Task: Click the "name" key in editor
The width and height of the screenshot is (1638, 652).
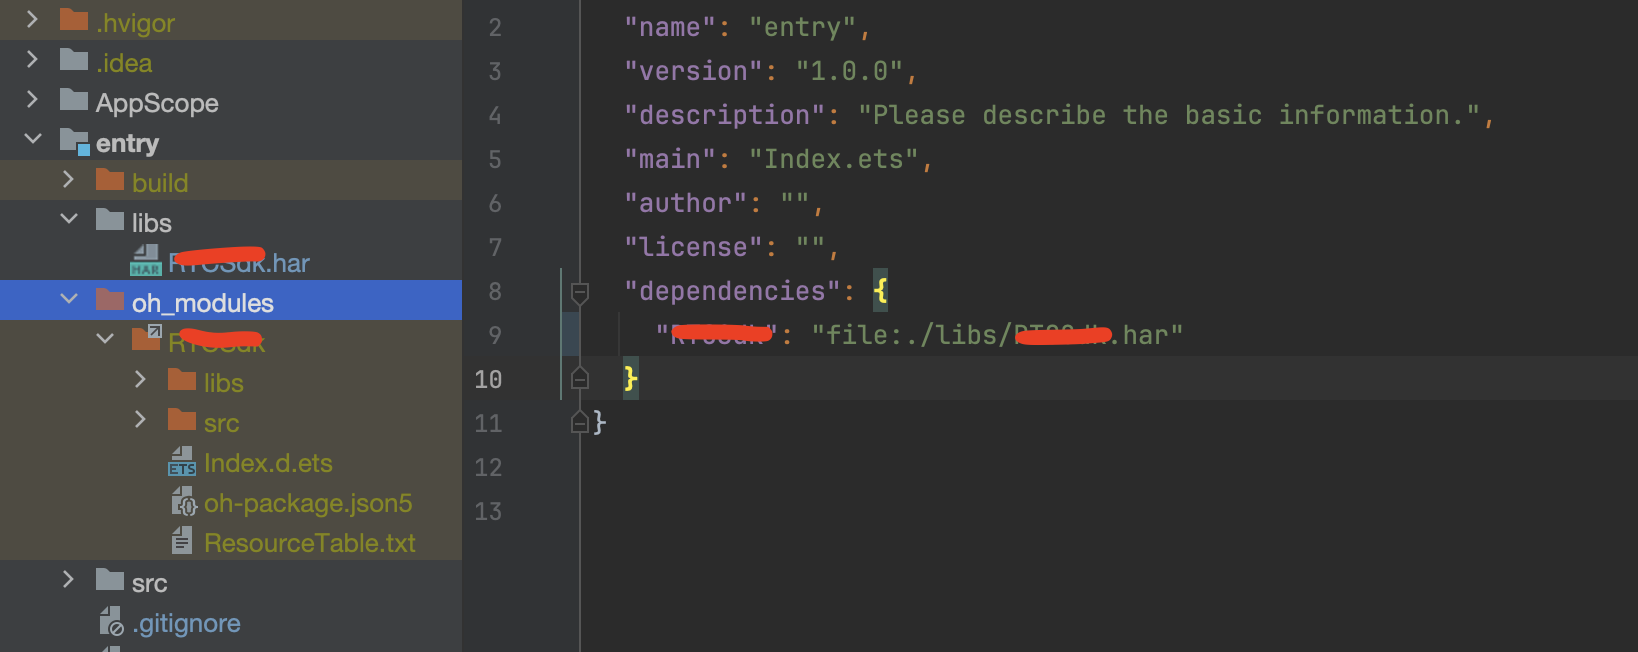Action: (x=670, y=27)
